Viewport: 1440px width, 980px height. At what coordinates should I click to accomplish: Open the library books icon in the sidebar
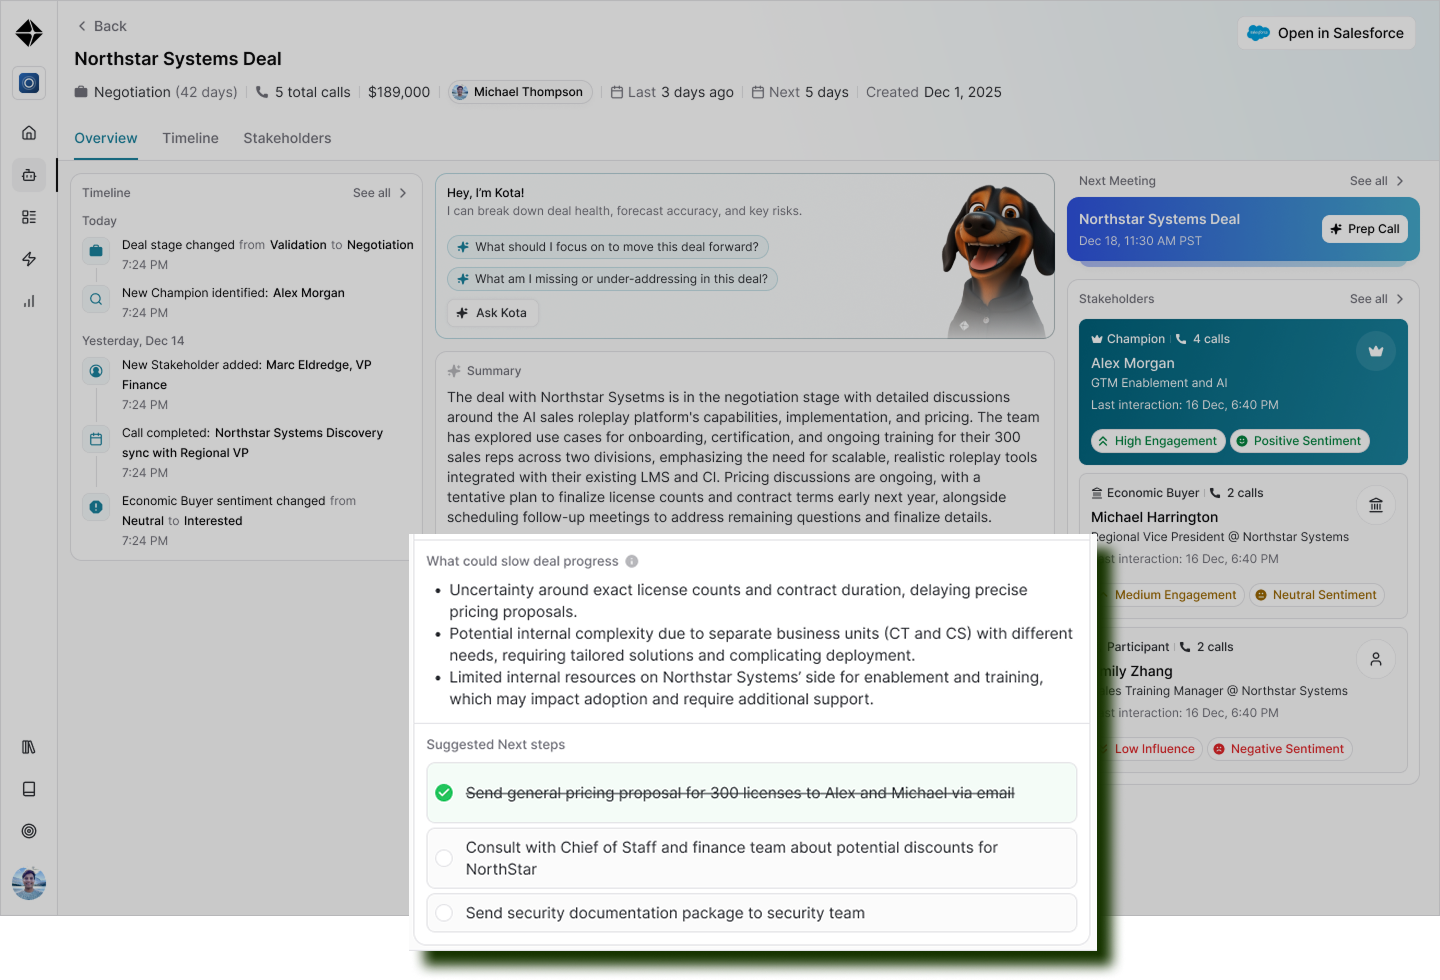(x=29, y=747)
